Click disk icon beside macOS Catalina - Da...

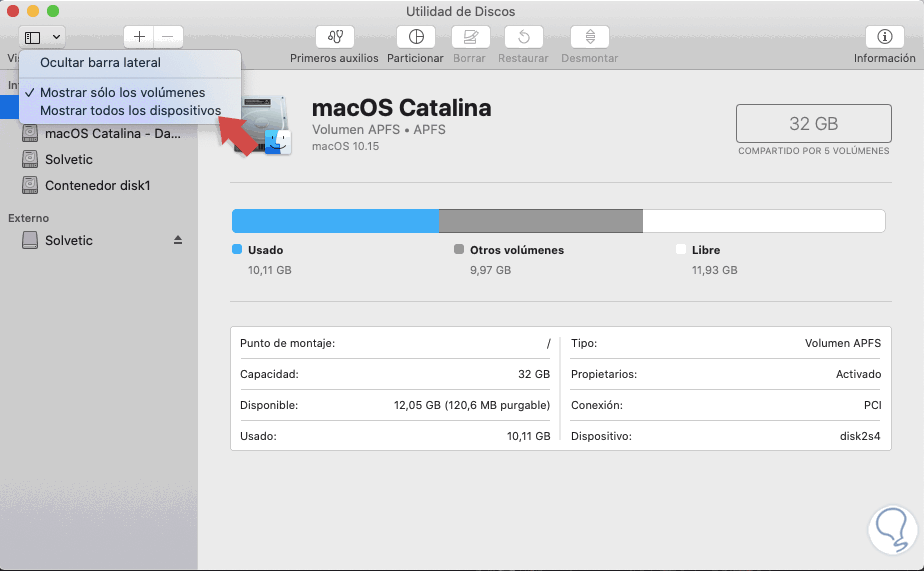tap(29, 134)
